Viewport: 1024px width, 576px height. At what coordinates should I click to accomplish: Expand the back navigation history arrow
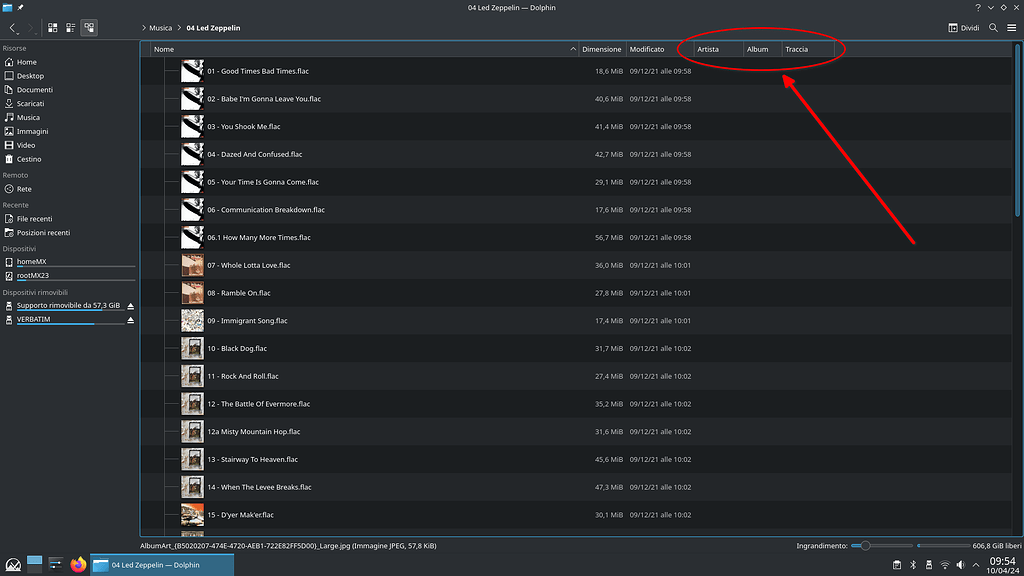pos(19,33)
